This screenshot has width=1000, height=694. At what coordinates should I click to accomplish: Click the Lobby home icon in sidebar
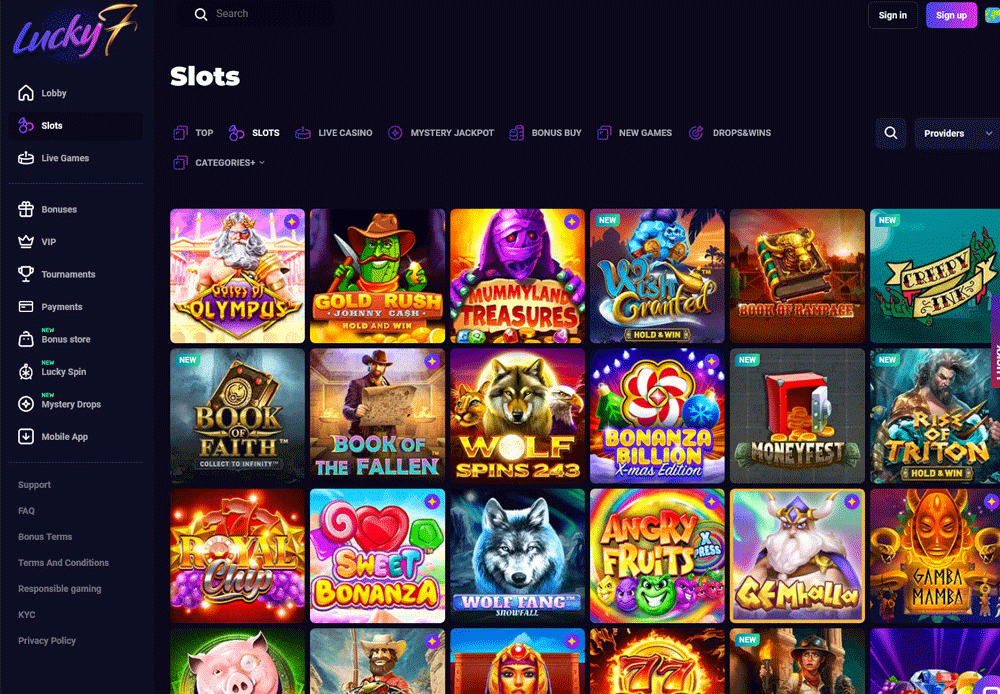click(26, 93)
